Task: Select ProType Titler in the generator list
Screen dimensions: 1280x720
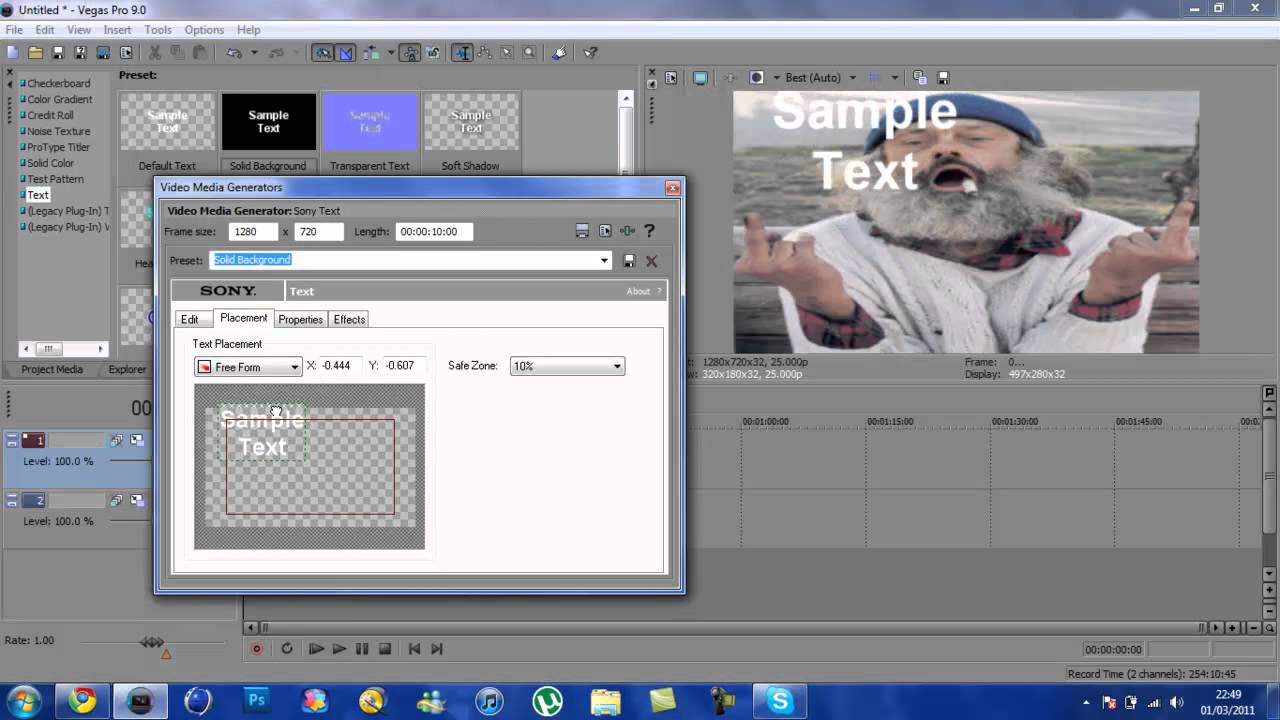Action: (x=58, y=147)
